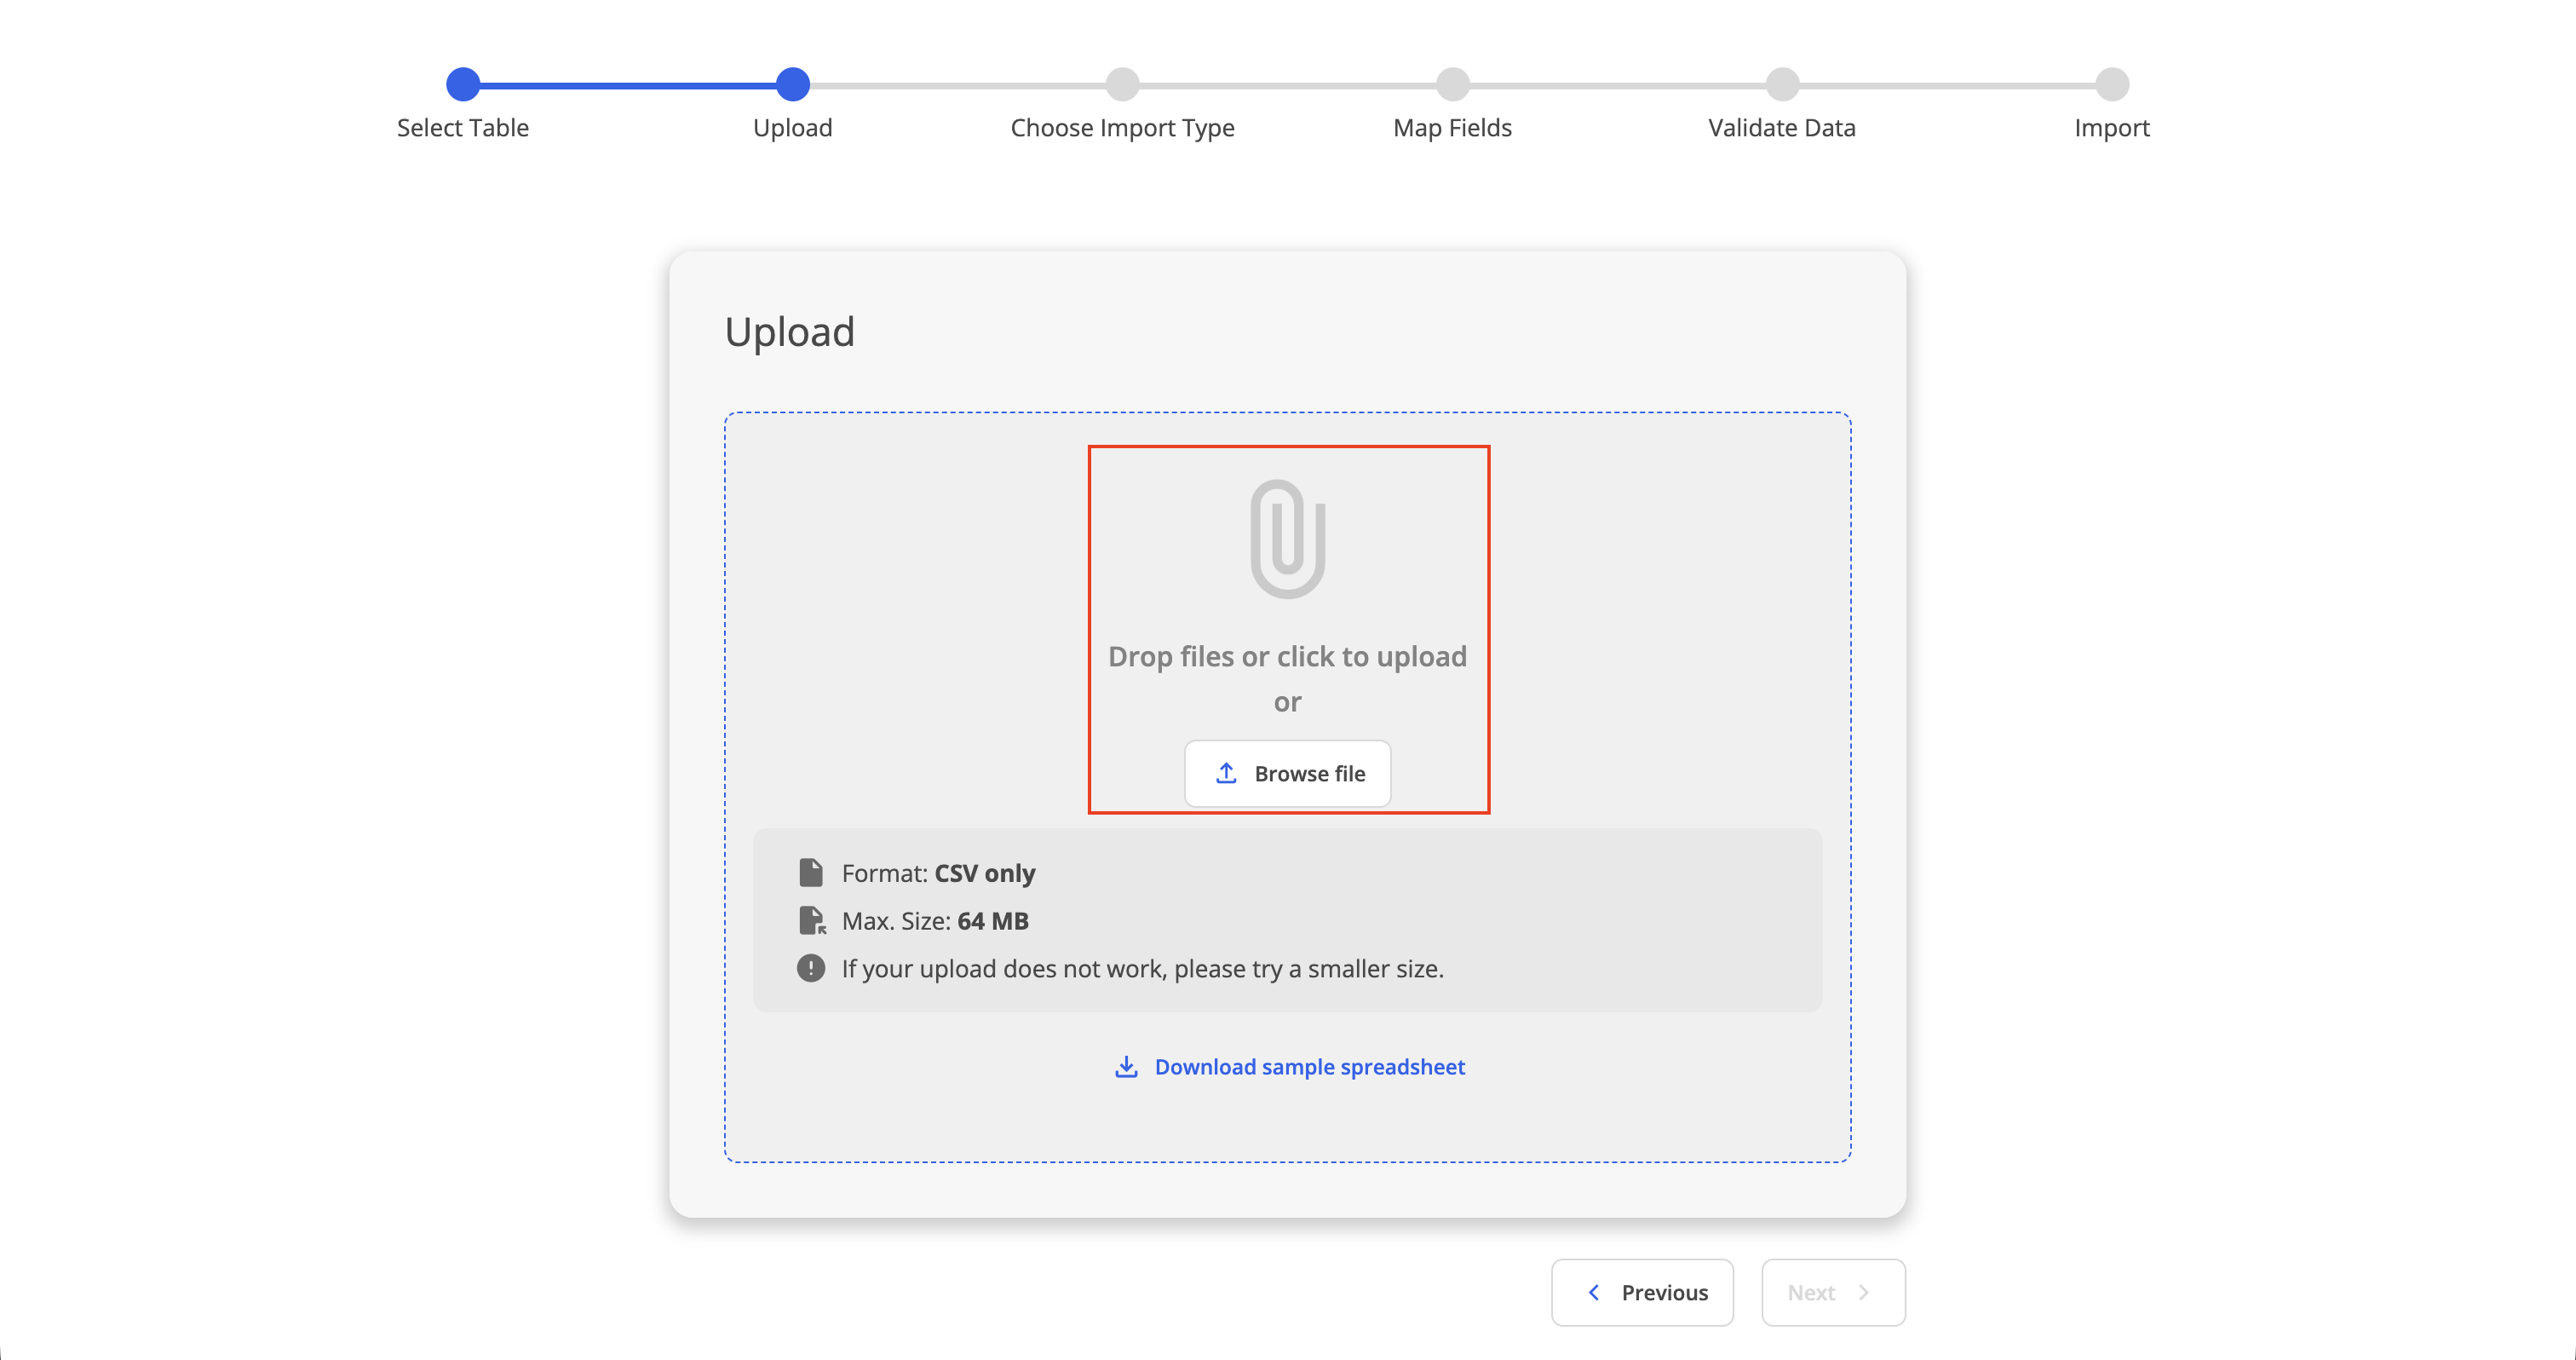Select the Choose Import Type step circle

1123,85
